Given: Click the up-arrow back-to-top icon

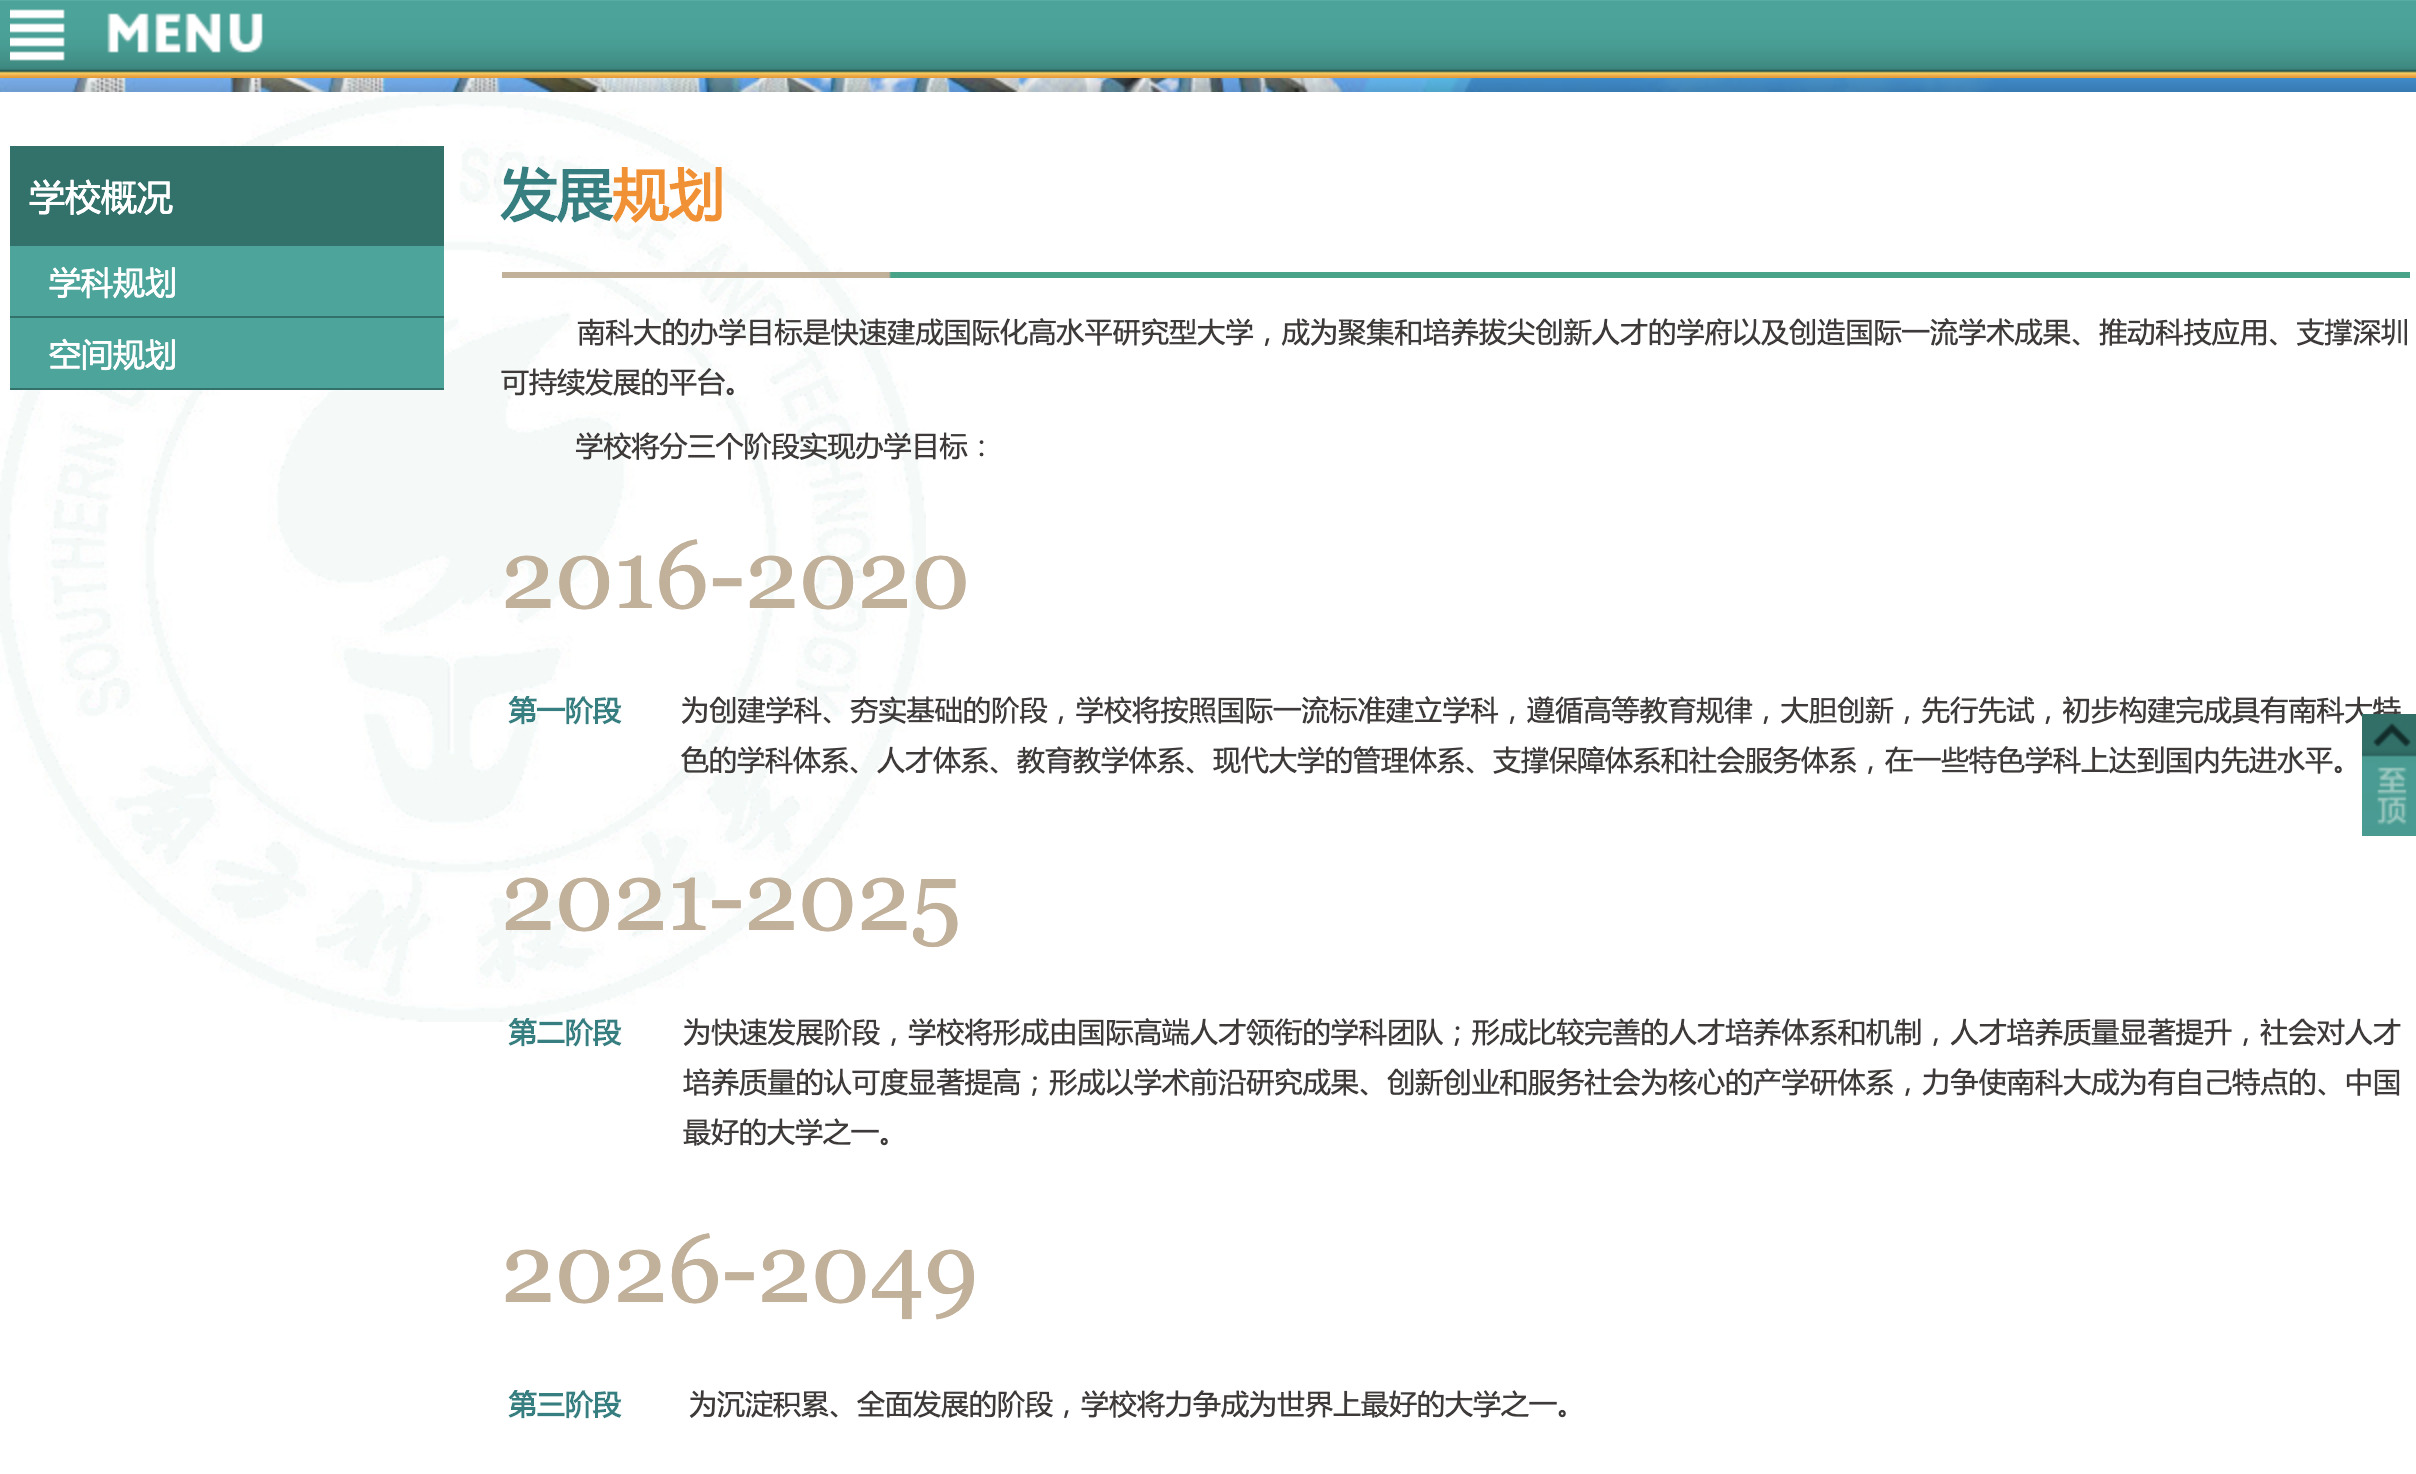Looking at the screenshot, I should point(2394,737).
